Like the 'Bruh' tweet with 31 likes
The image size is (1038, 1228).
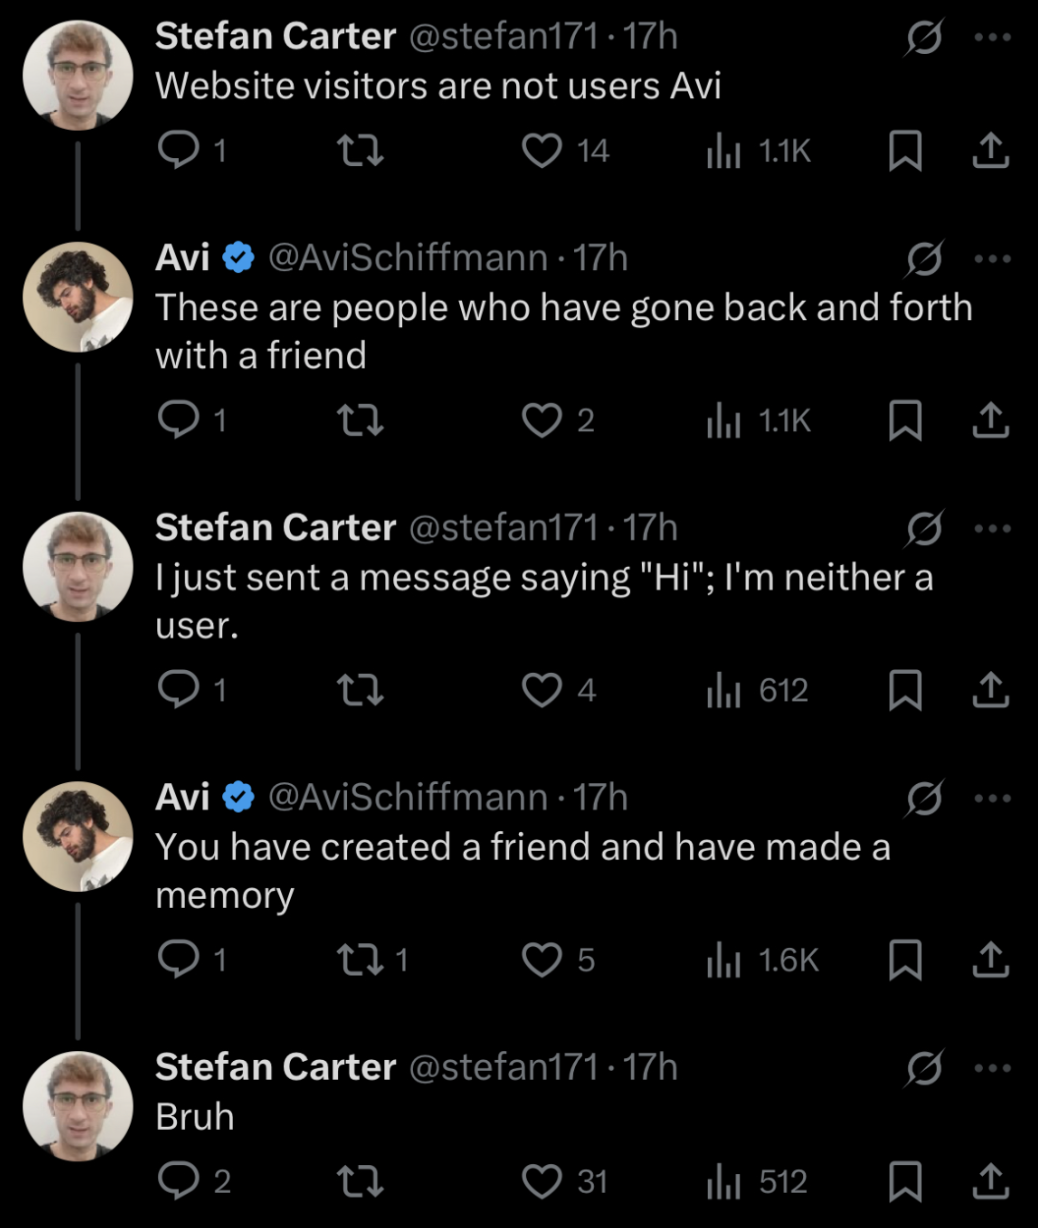pos(543,1181)
